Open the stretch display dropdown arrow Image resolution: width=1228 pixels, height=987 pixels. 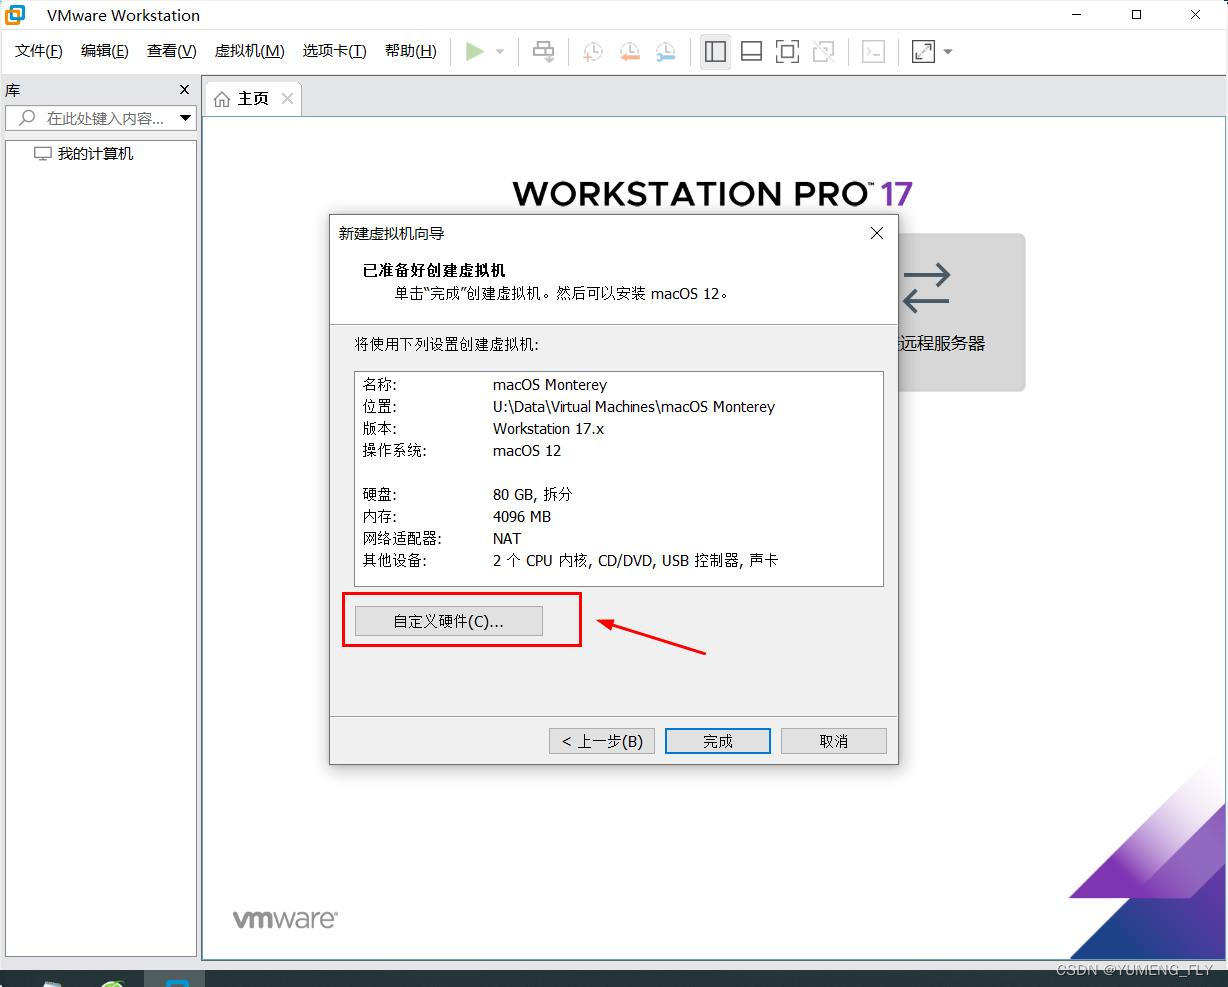tap(948, 52)
